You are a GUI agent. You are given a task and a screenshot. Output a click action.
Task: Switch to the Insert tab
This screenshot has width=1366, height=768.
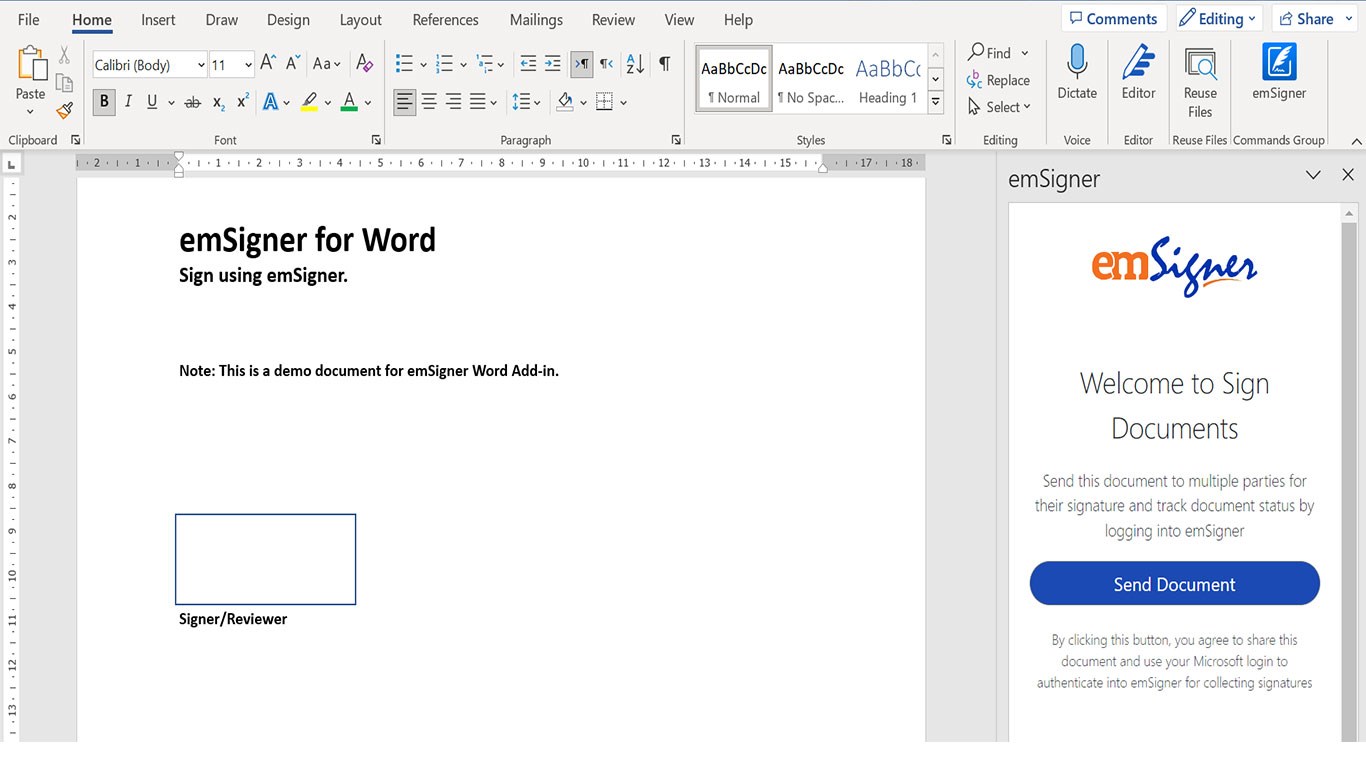[x=158, y=20]
